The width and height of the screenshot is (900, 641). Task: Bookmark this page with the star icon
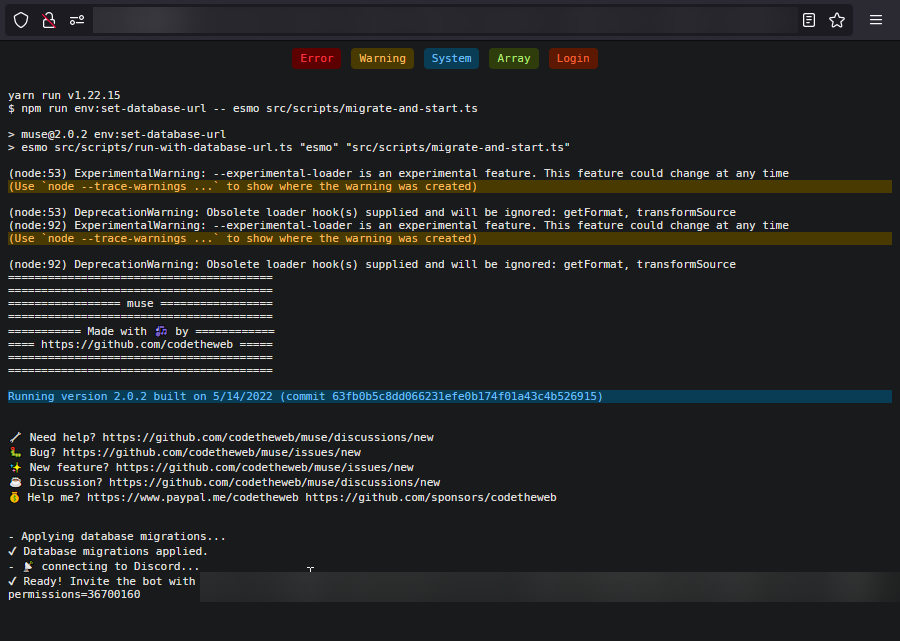click(x=838, y=20)
